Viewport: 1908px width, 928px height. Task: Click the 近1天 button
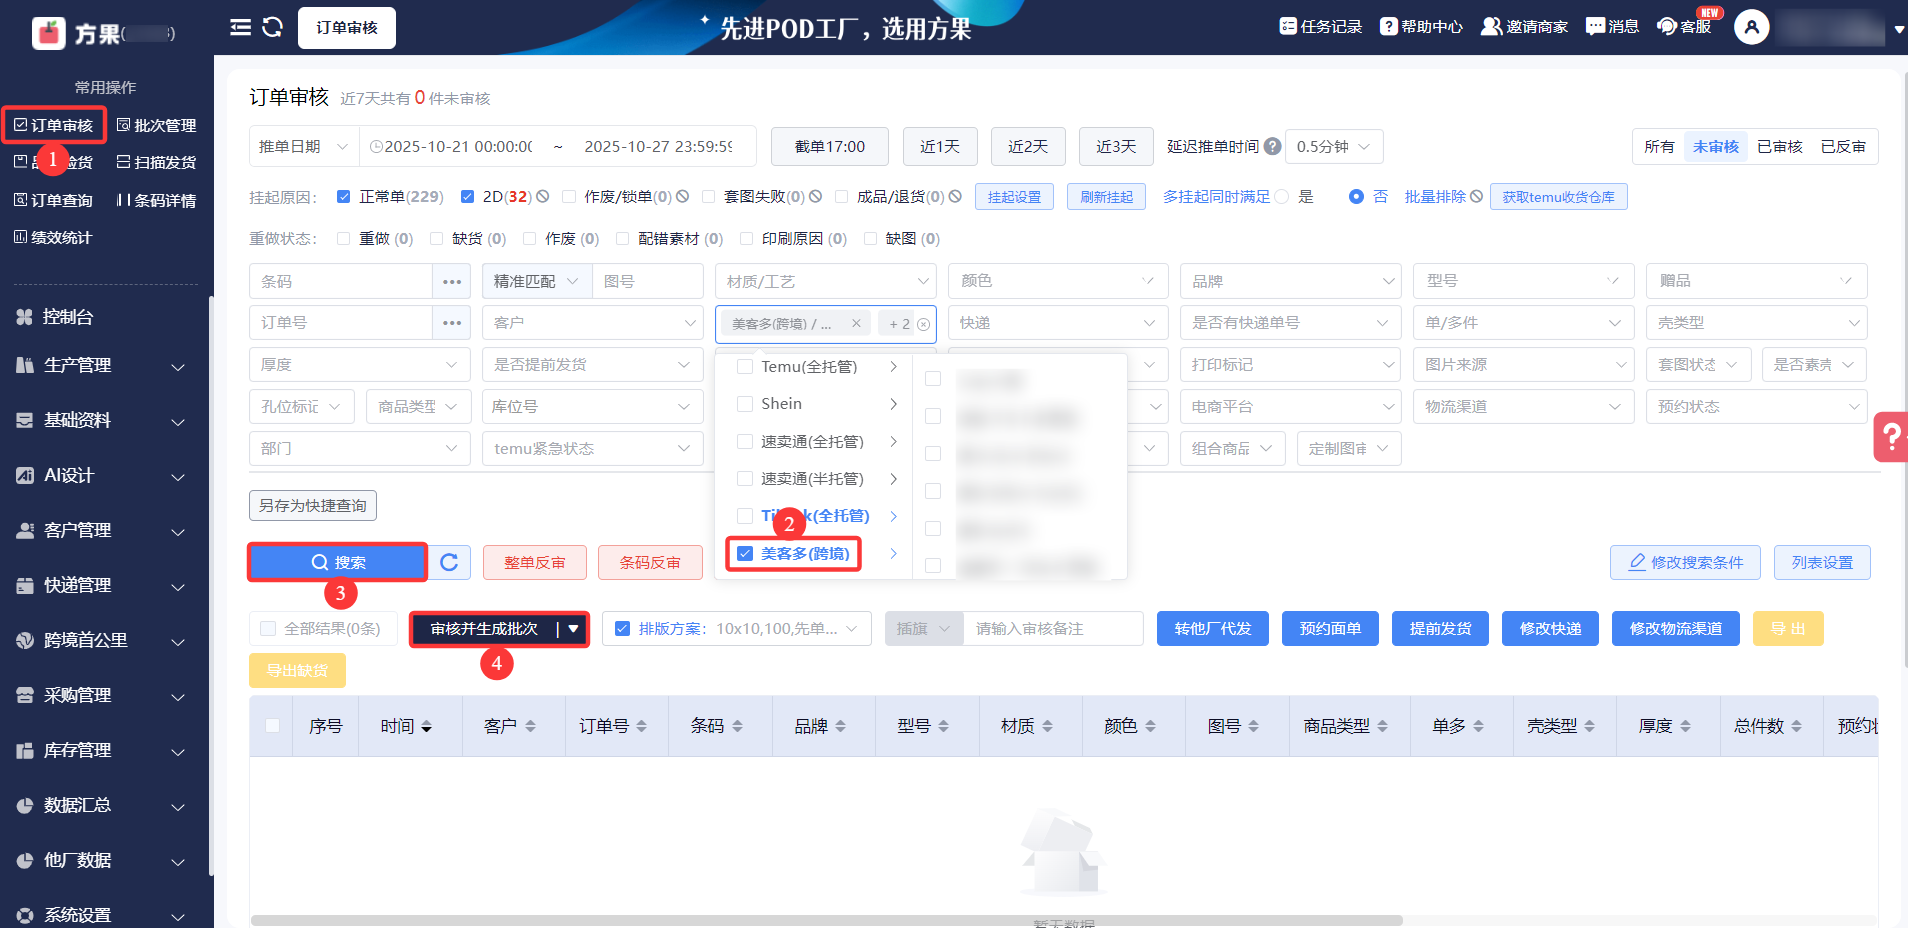click(940, 146)
